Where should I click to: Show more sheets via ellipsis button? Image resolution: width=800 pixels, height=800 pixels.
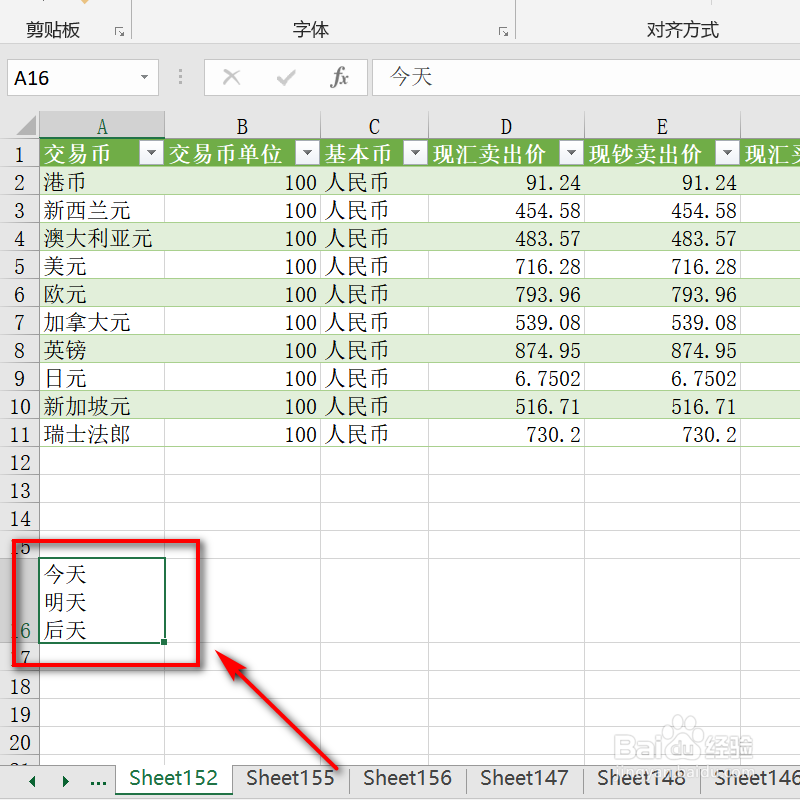(x=98, y=781)
